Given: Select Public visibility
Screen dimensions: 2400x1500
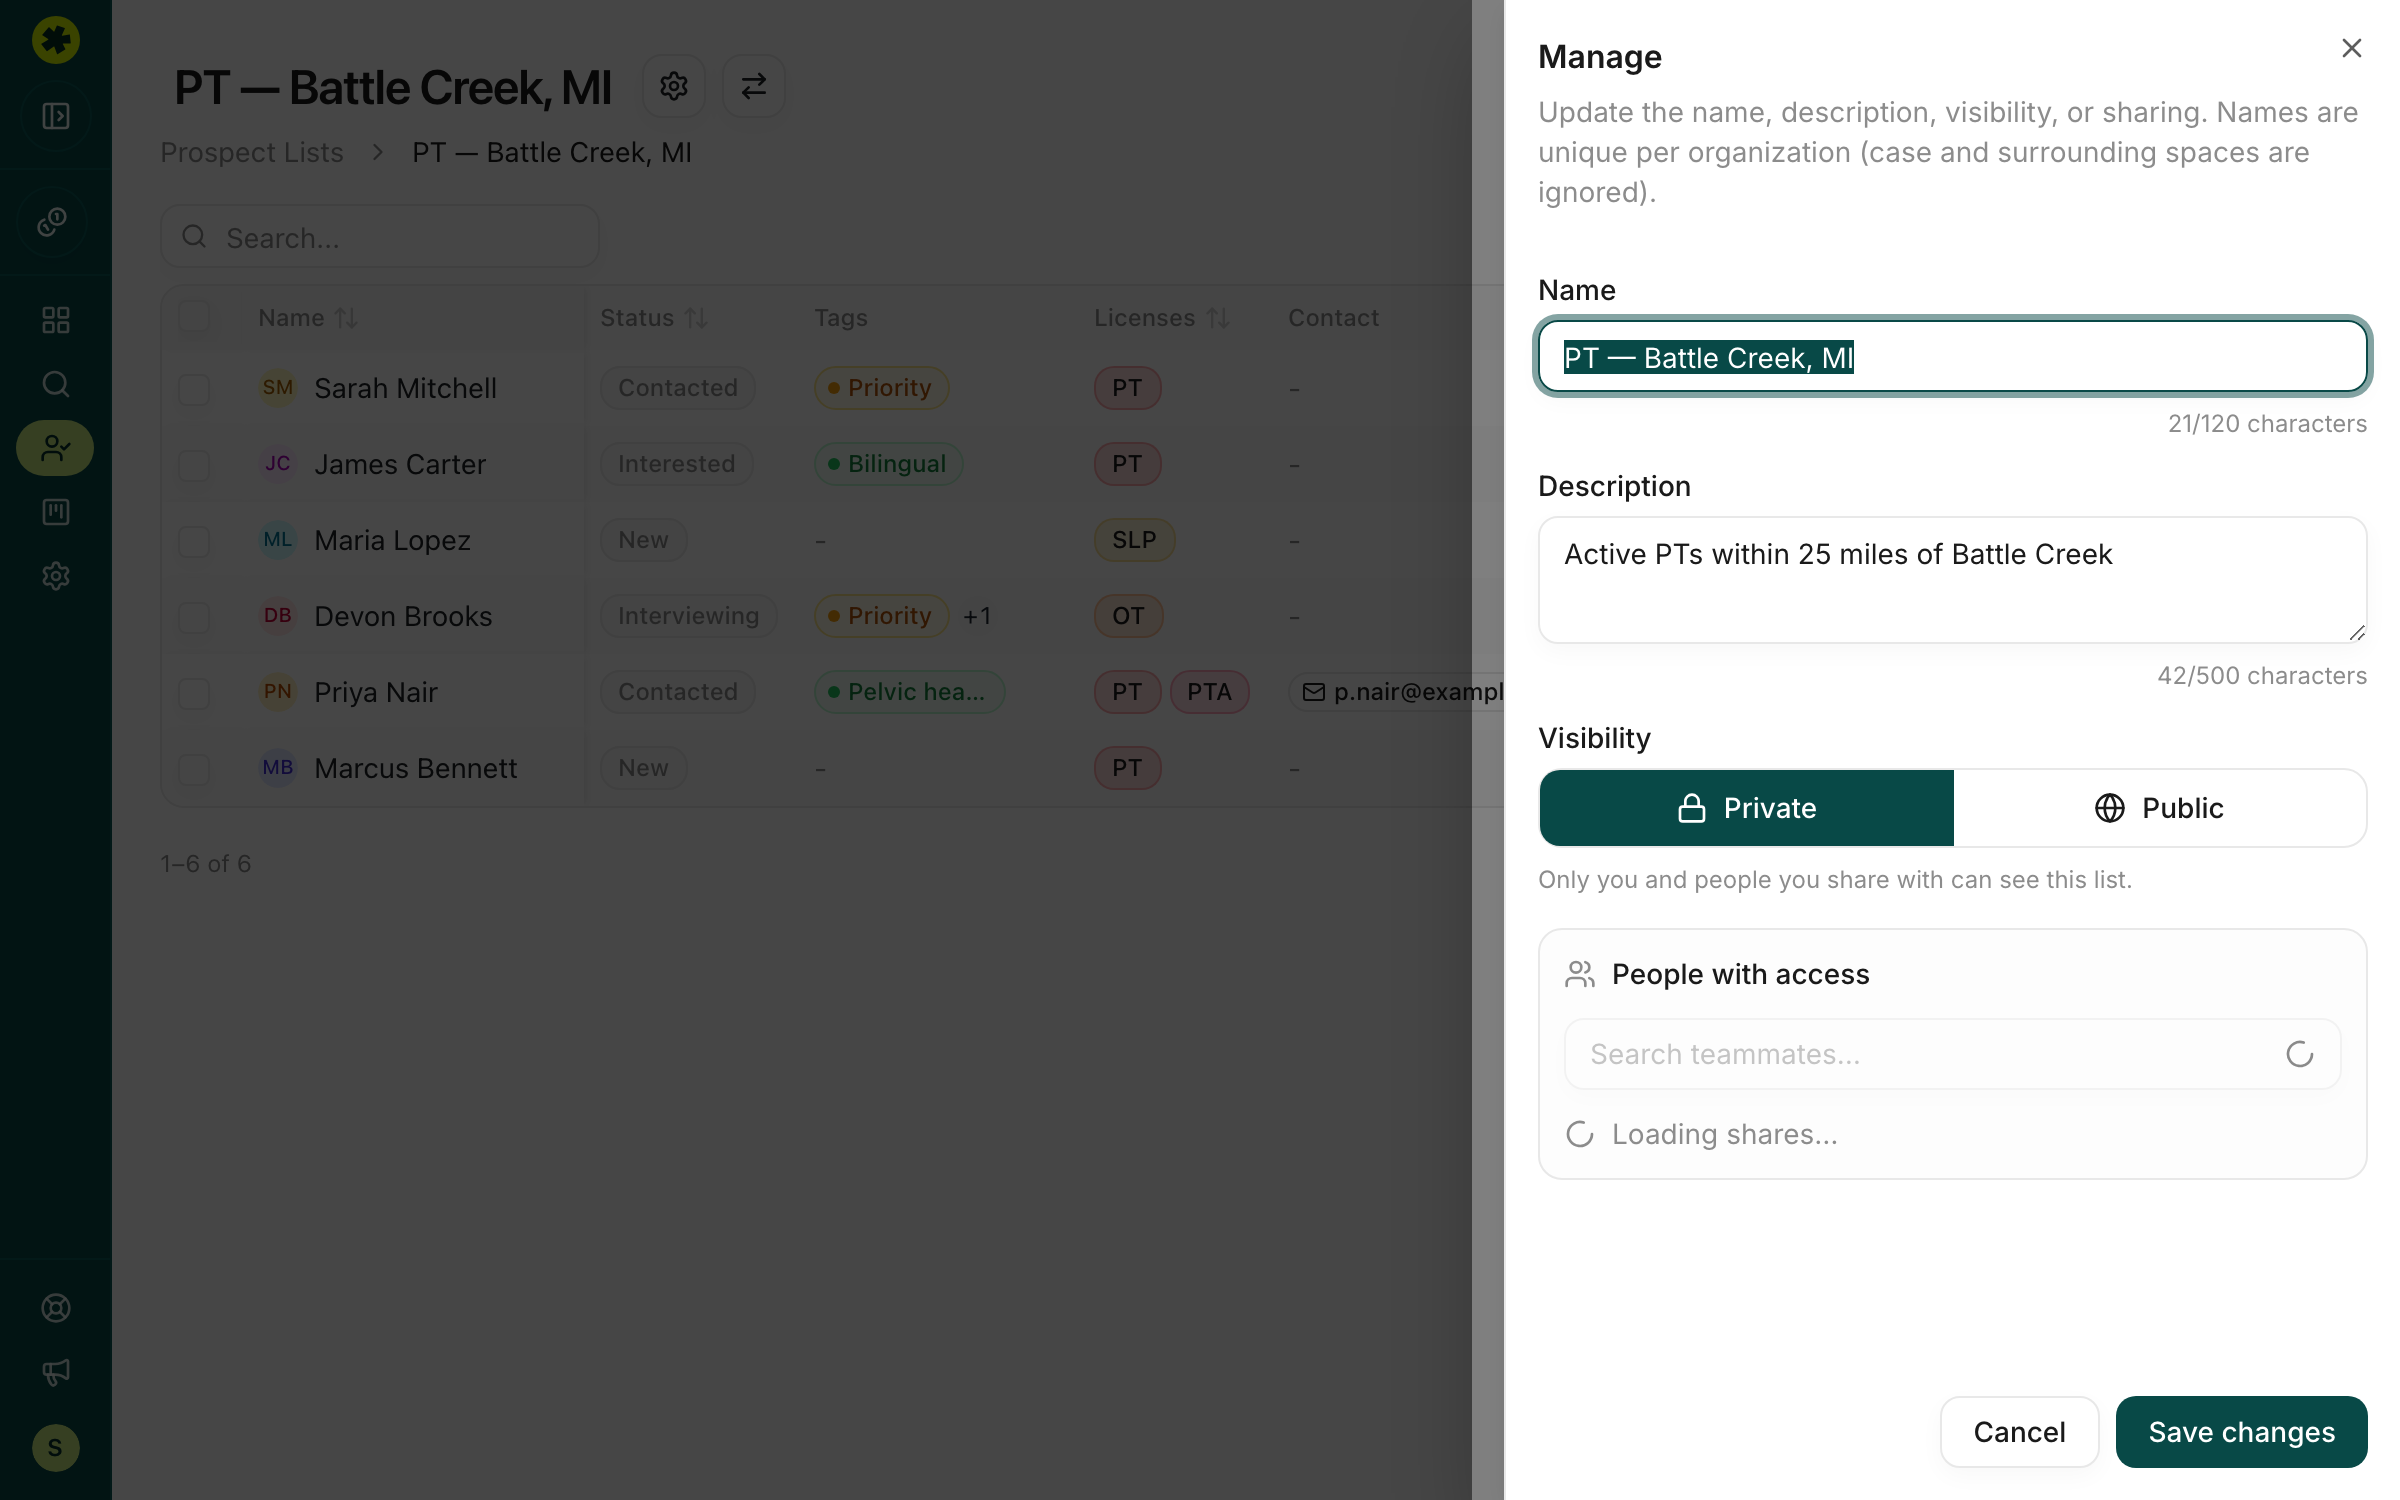Looking at the screenshot, I should coord(2160,808).
